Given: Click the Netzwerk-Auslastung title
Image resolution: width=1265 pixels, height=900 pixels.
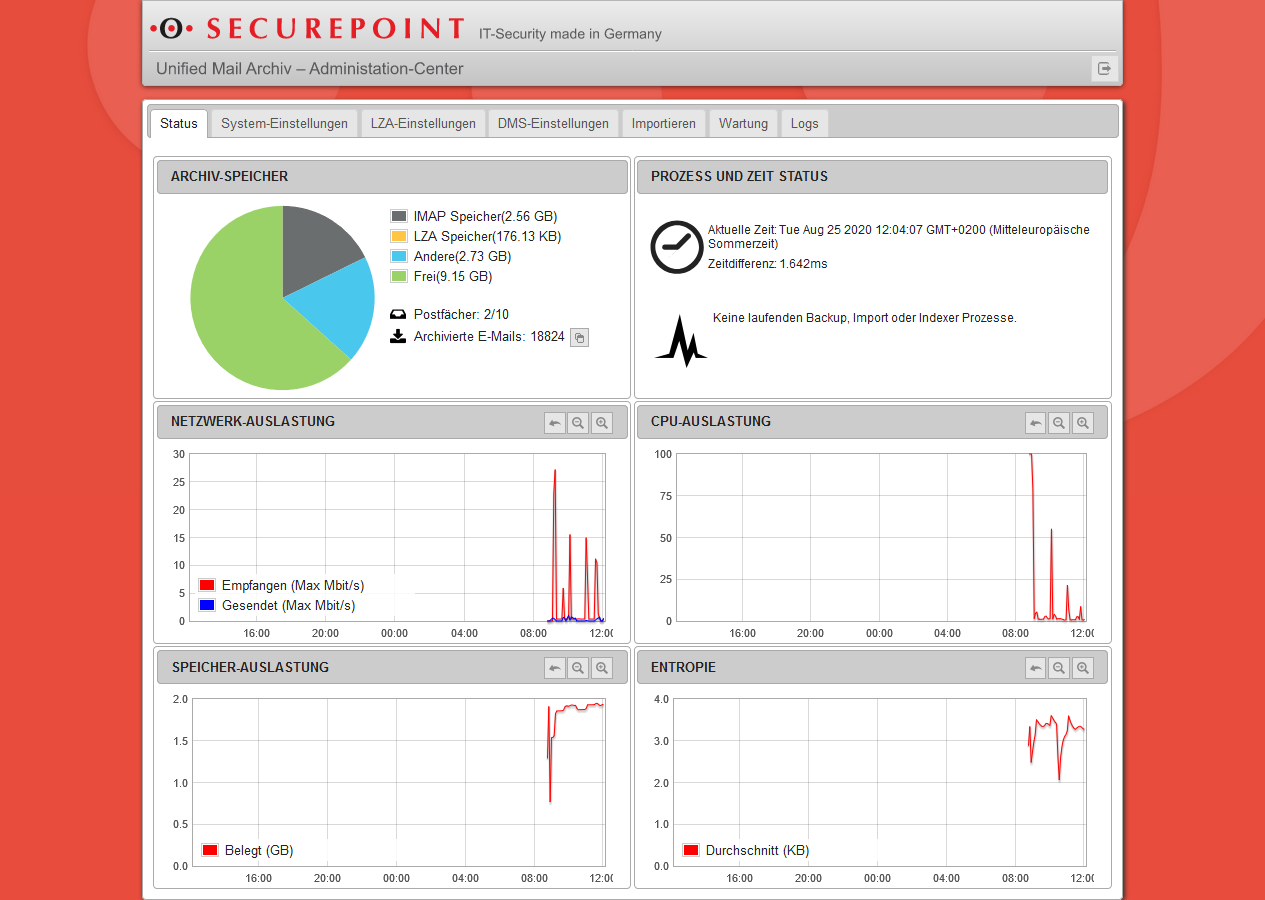Looking at the screenshot, I should tap(253, 421).
